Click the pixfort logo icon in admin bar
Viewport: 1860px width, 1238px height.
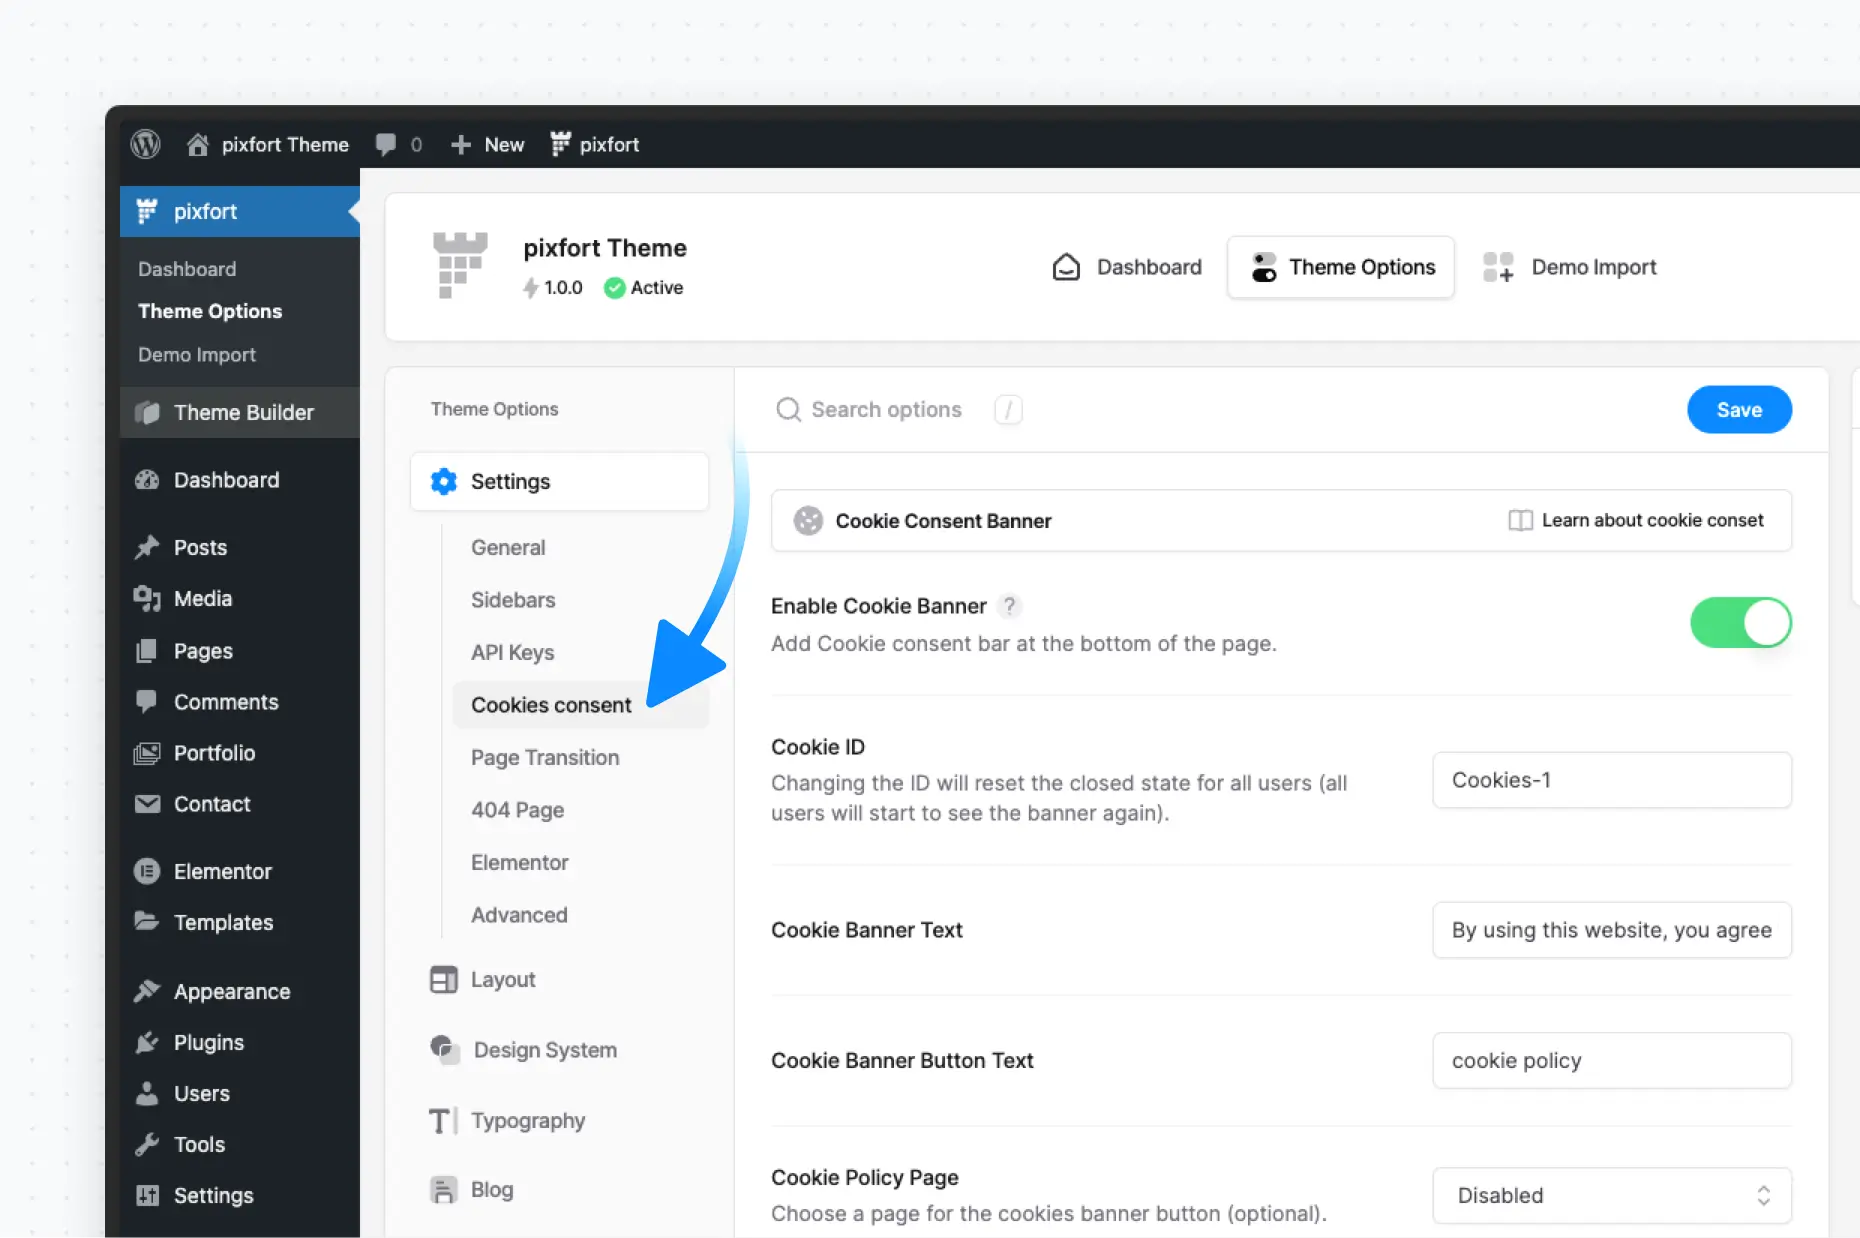(561, 144)
